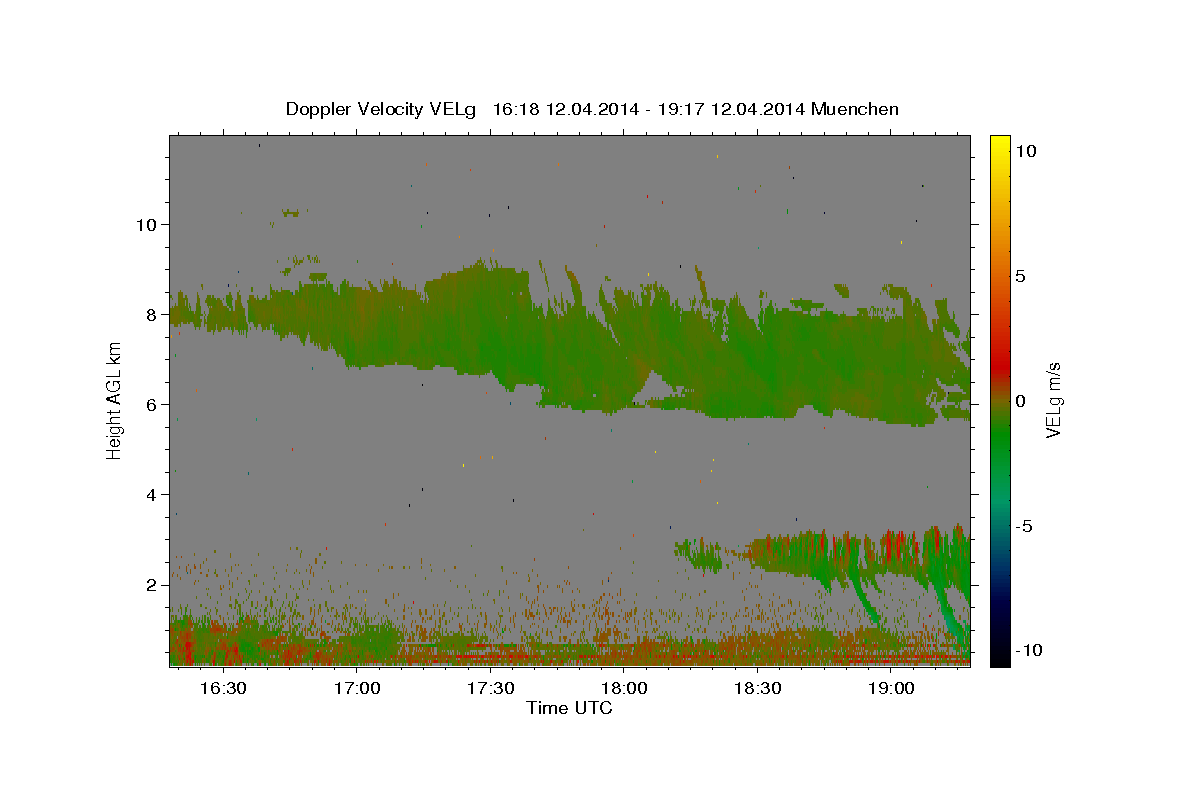Click the colorbar value -10 at bottom
1200x800 pixels.
(1027, 650)
